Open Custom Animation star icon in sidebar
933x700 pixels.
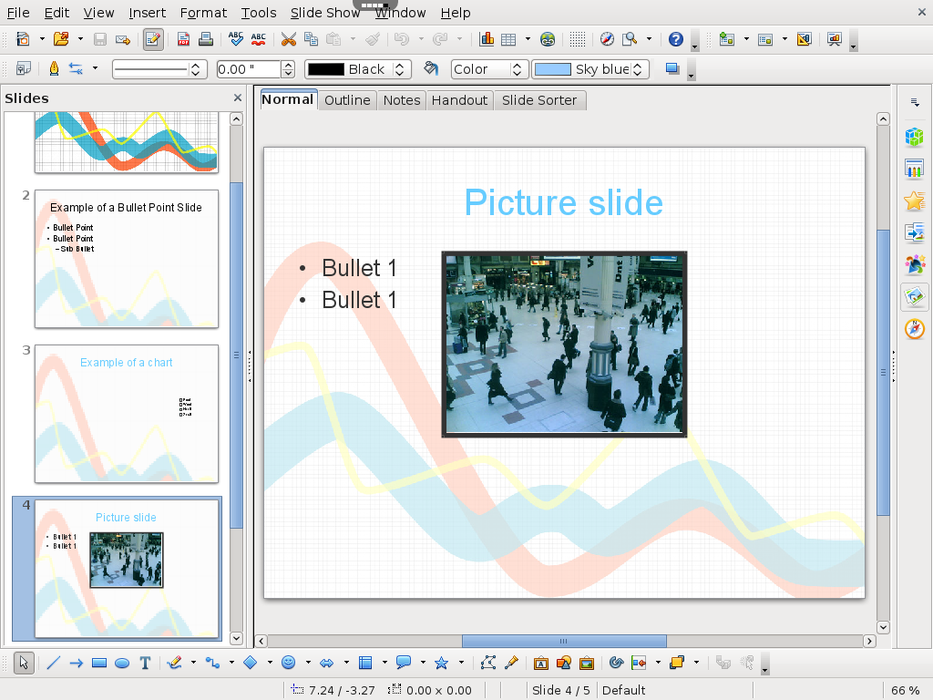[x=914, y=201]
